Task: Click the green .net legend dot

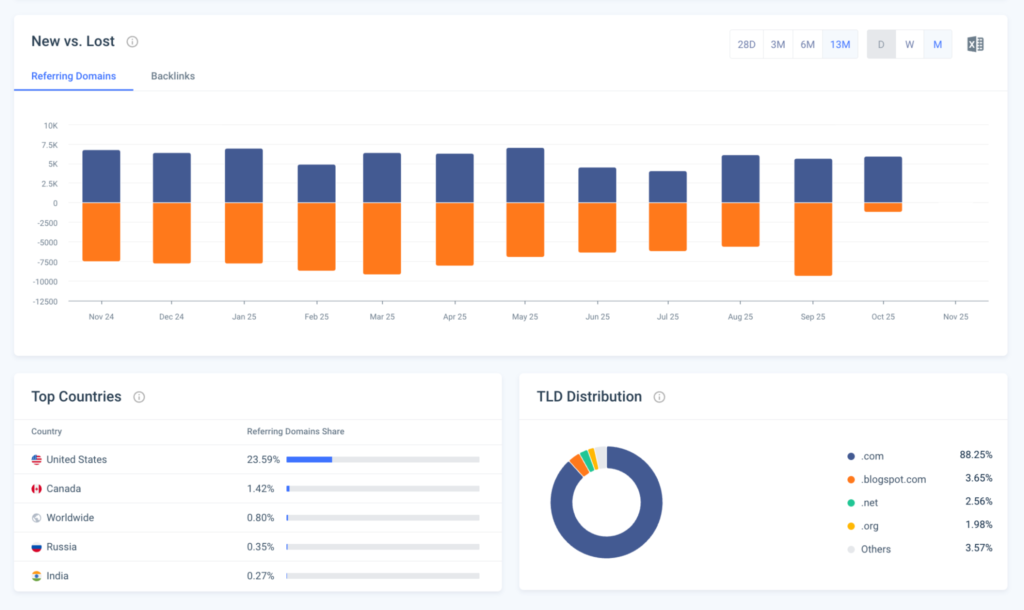Action: coord(852,502)
